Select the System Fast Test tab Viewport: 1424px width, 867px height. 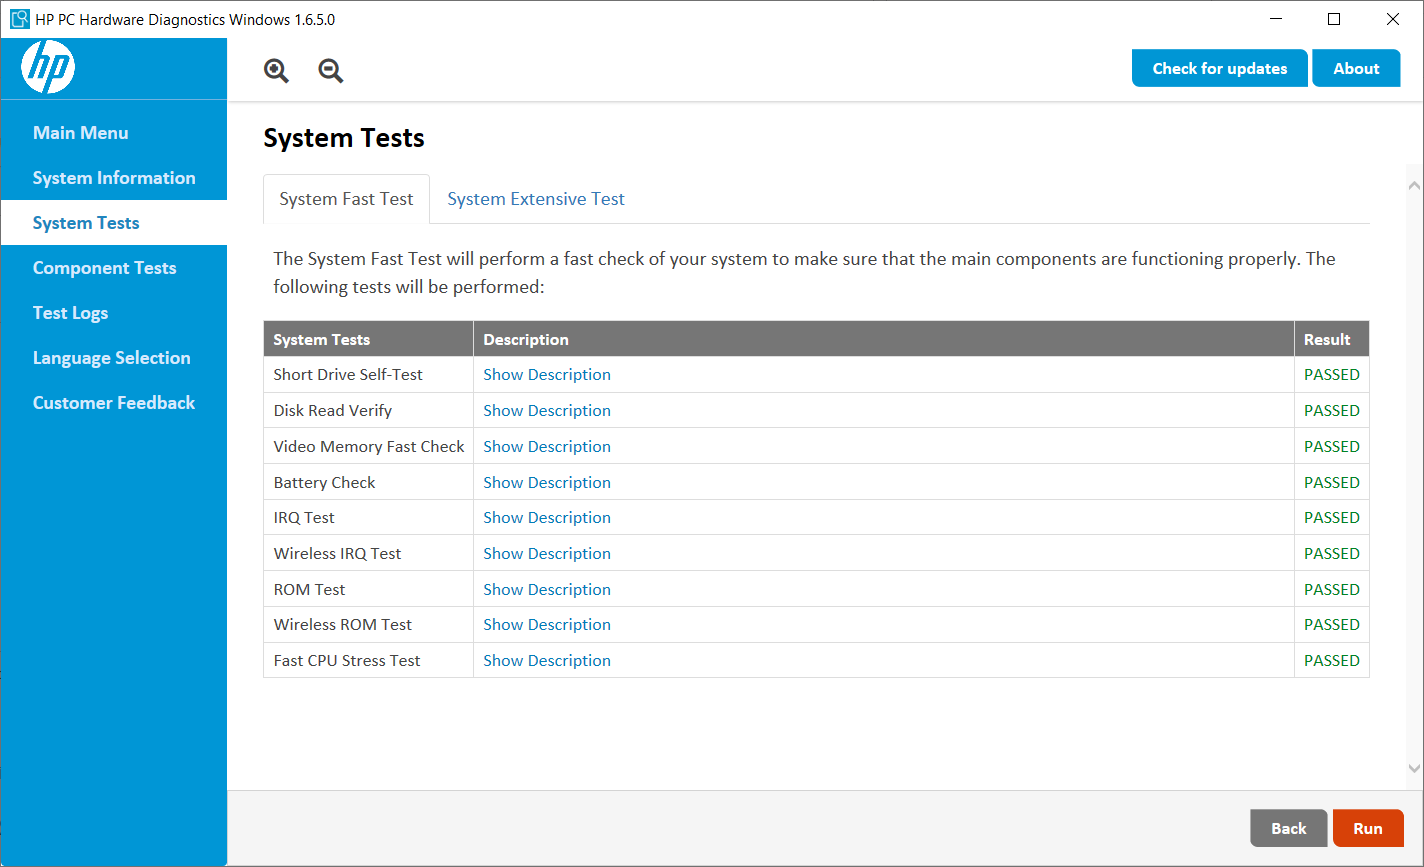[346, 199]
